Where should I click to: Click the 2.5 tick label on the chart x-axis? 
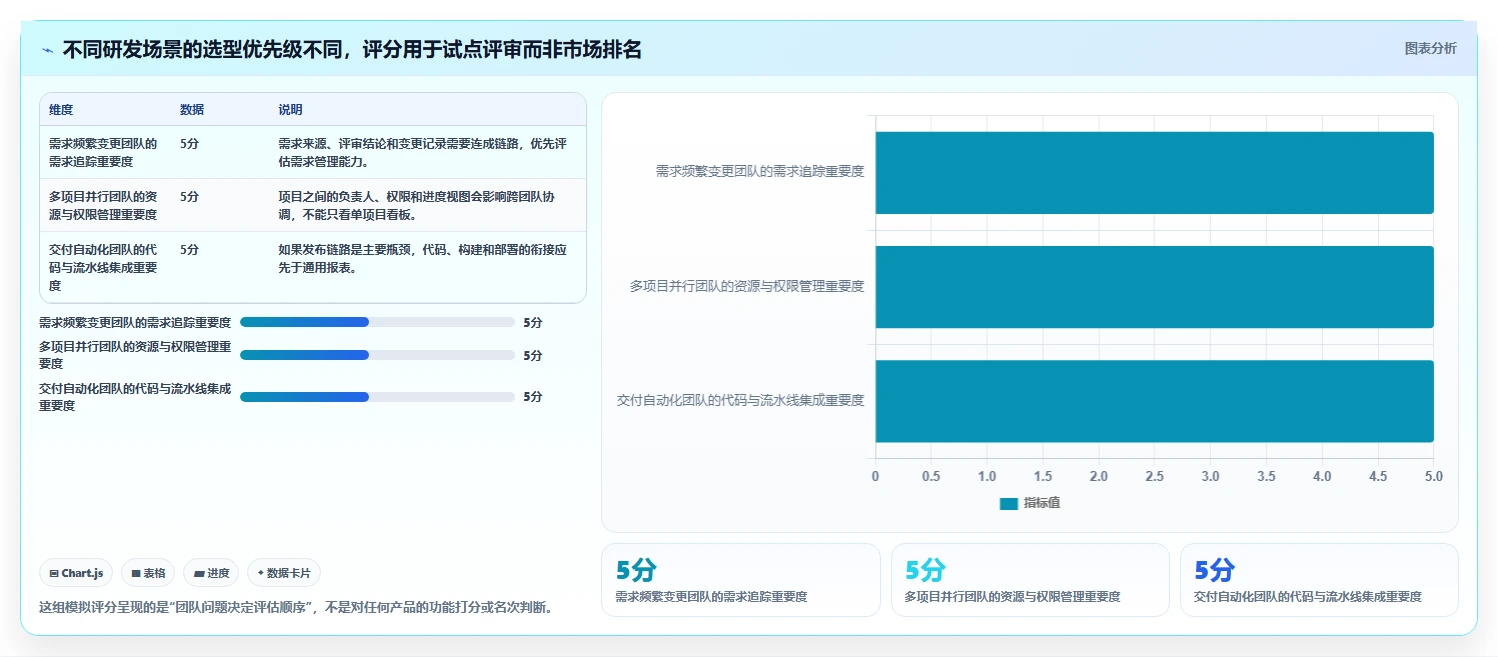point(1155,476)
